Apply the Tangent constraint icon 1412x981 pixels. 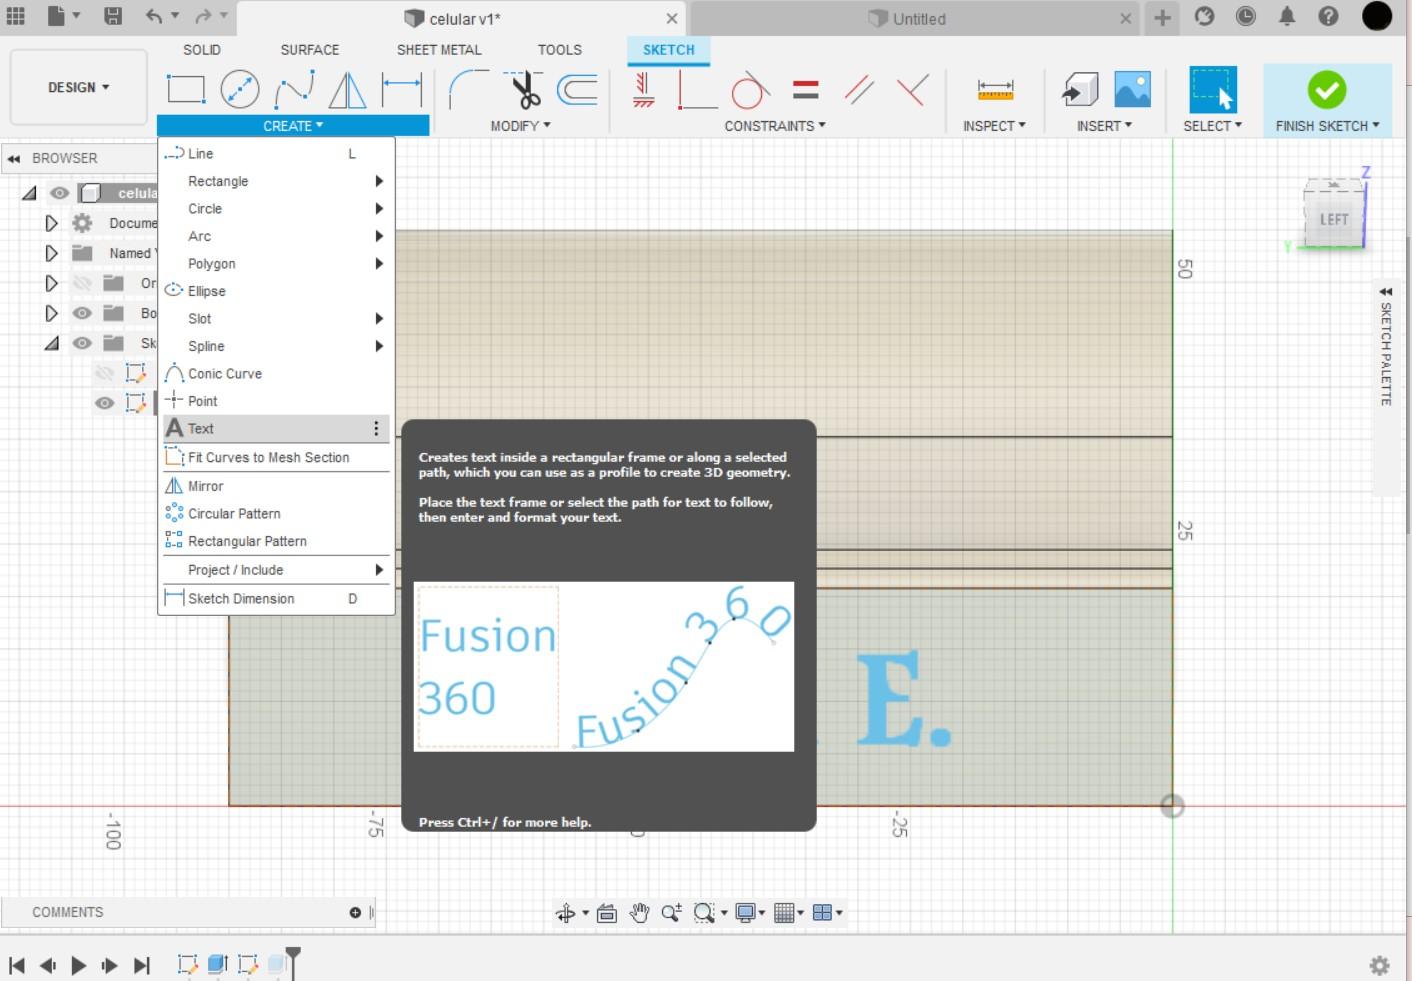pyautogui.click(x=750, y=90)
